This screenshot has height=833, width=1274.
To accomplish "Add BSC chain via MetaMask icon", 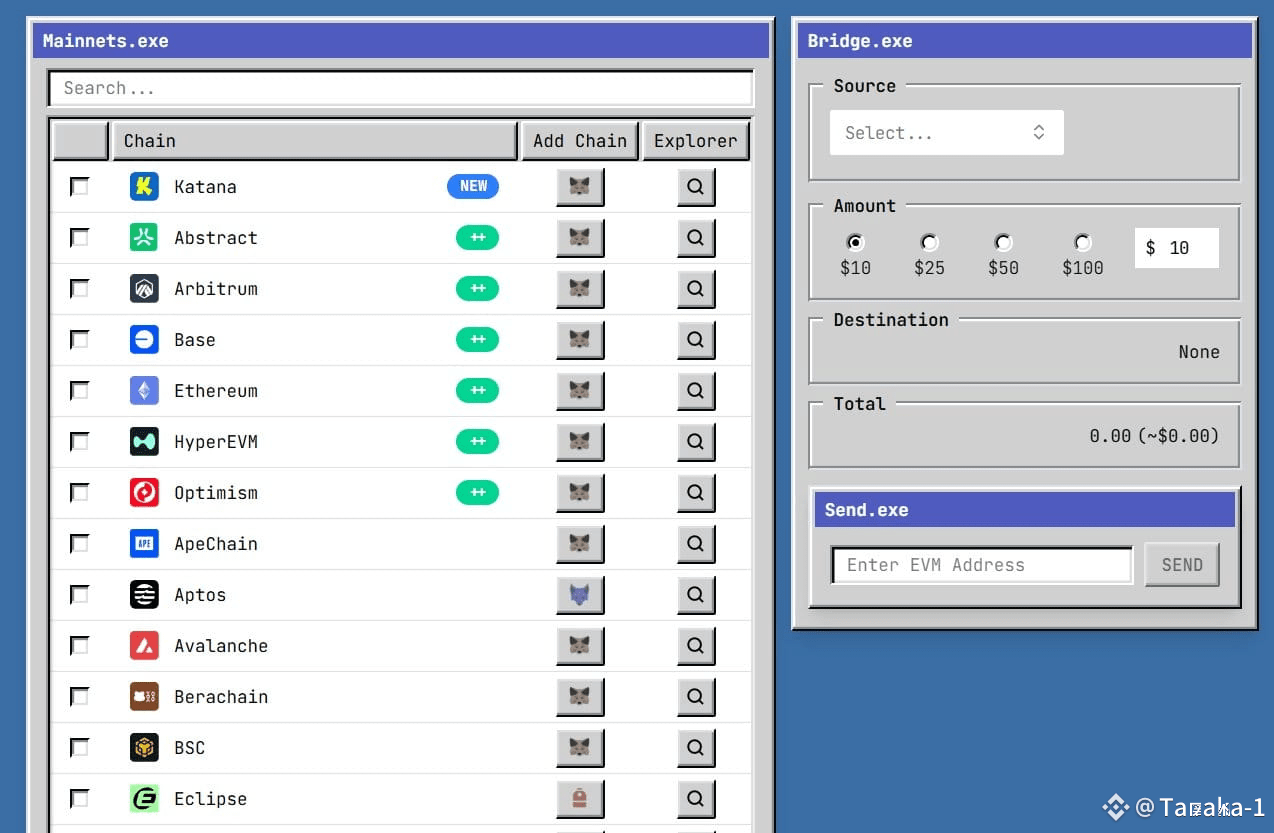I will click(580, 748).
